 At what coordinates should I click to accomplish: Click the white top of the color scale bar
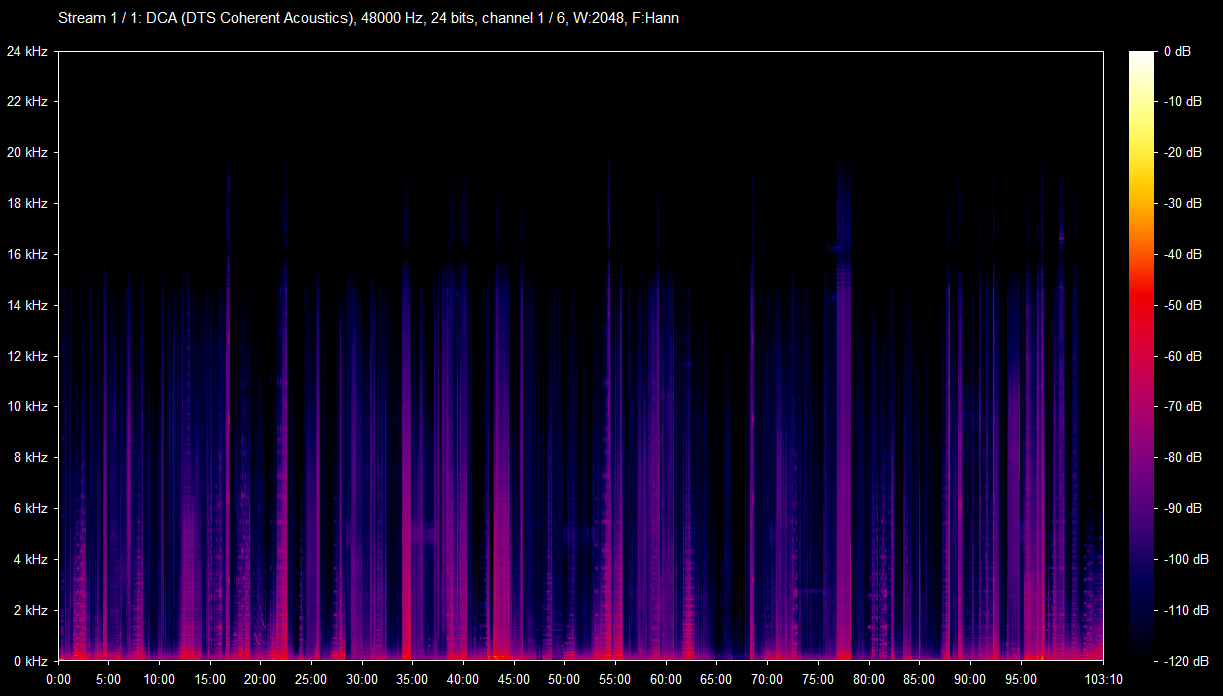pyautogui.click(x=1141, y=58)
